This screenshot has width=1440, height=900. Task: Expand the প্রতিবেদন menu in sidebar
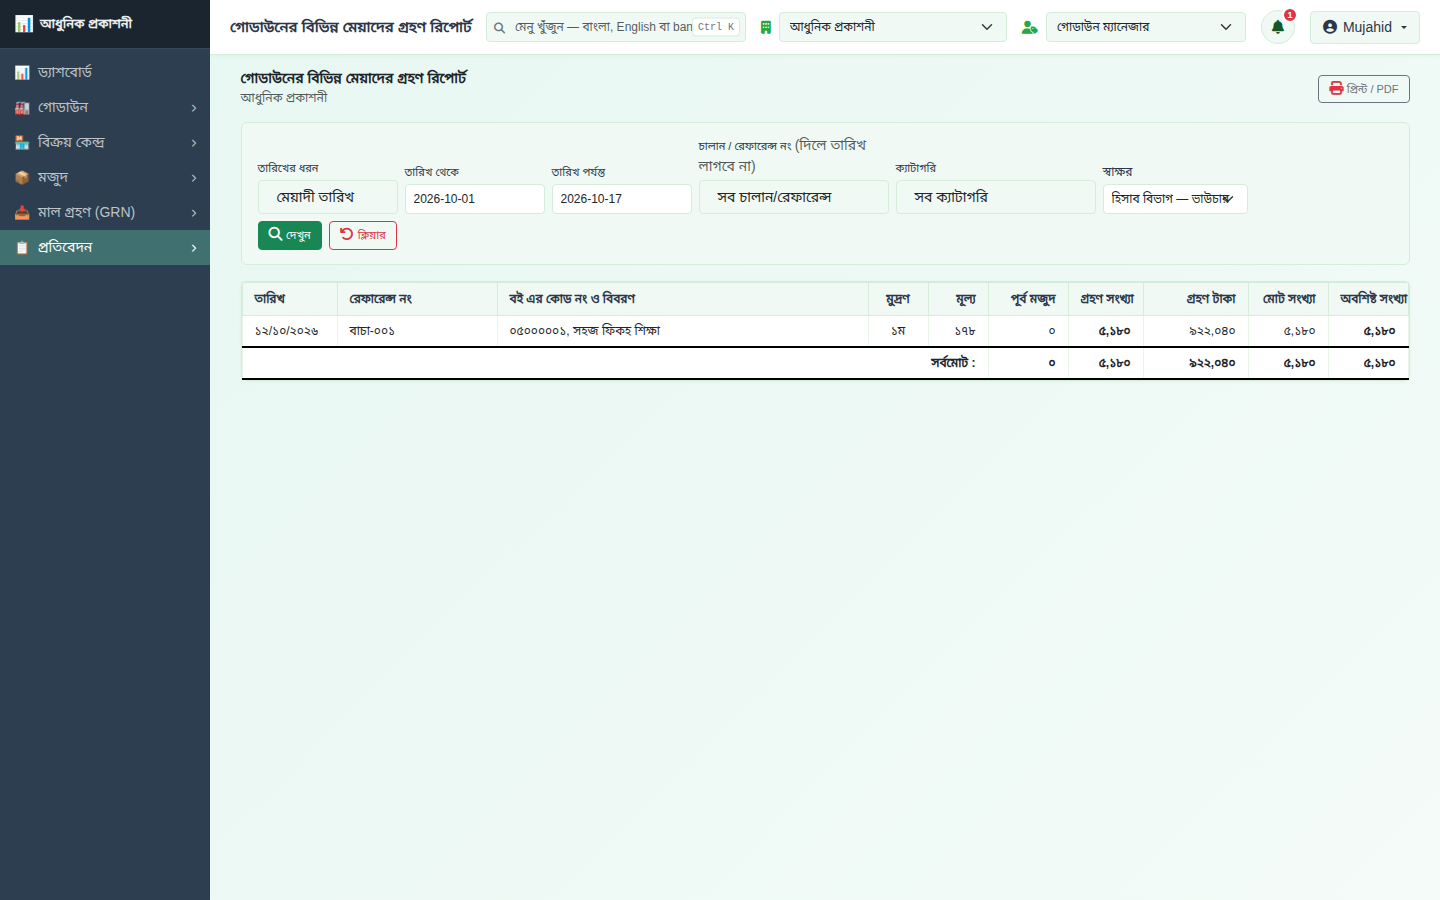coord(105,248)
